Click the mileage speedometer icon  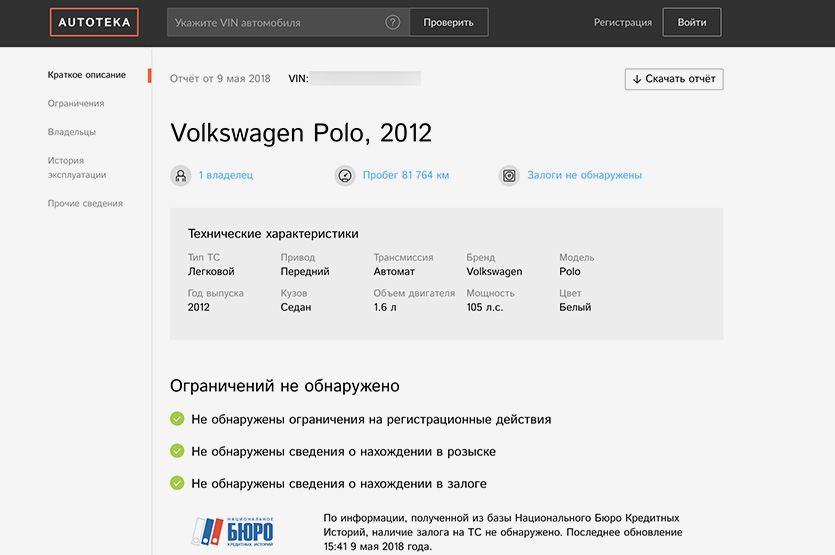pos(345,175)
